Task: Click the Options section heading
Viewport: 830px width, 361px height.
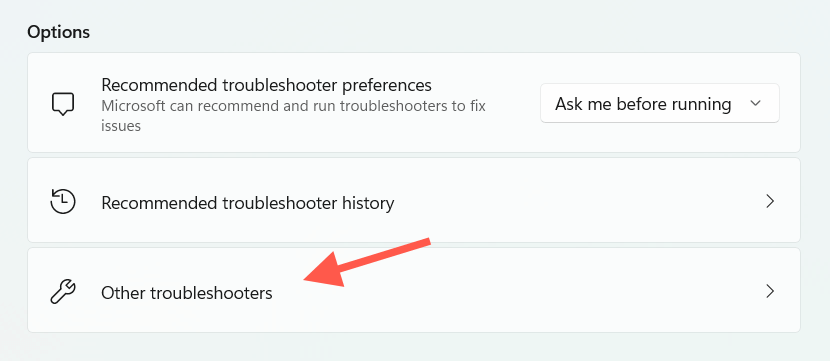Action: [58, 32]
